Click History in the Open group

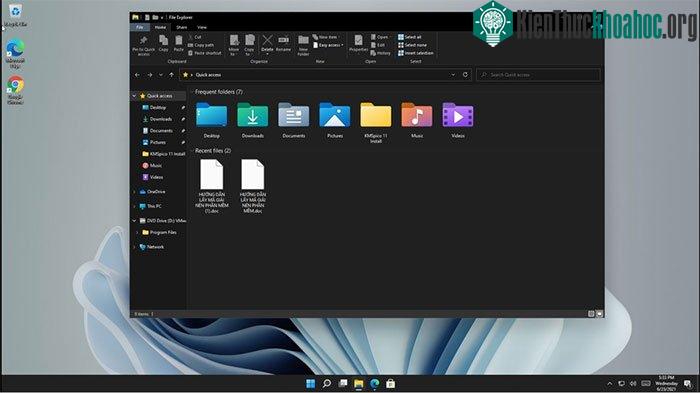[380, 53]
